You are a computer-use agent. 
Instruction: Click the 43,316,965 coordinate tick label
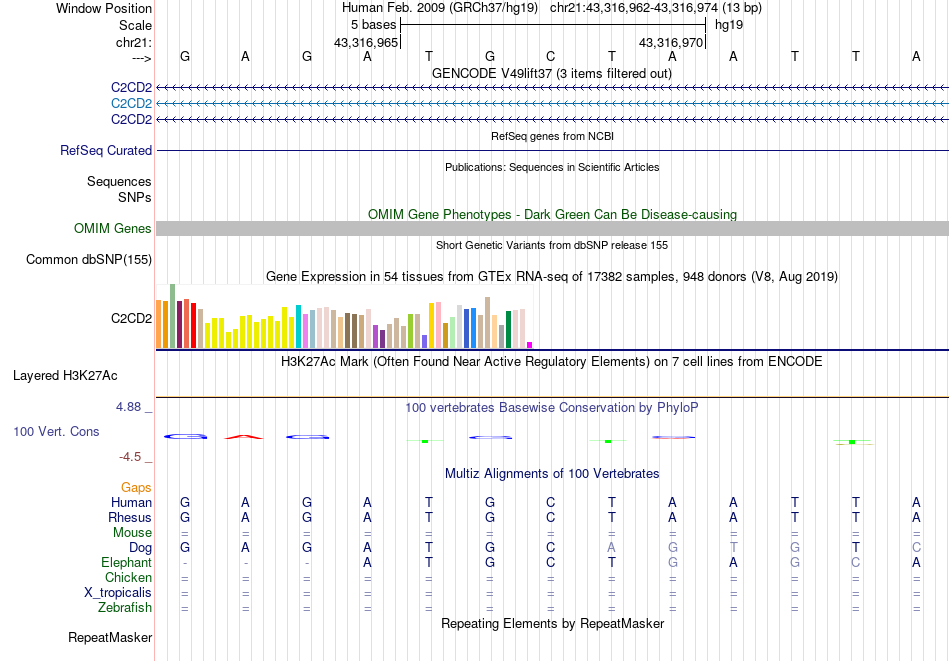point(366,42)
